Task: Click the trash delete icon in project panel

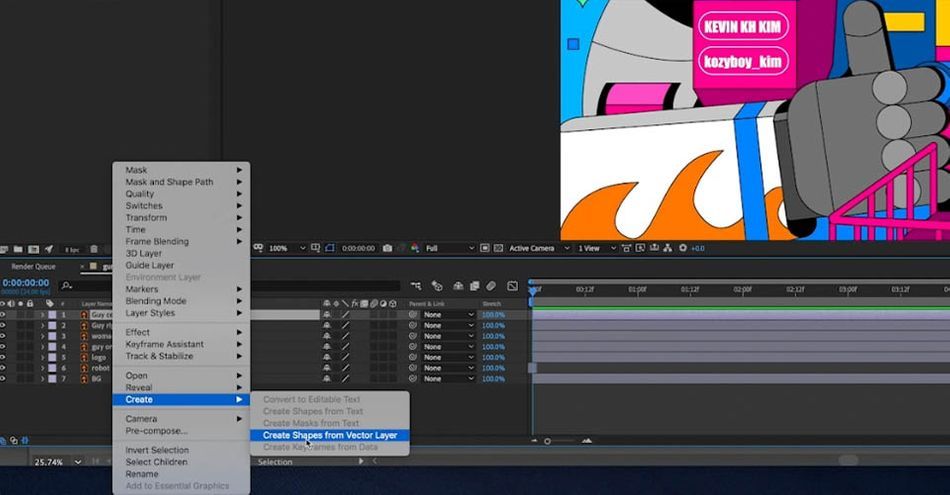Action: [x=94, y=249]
